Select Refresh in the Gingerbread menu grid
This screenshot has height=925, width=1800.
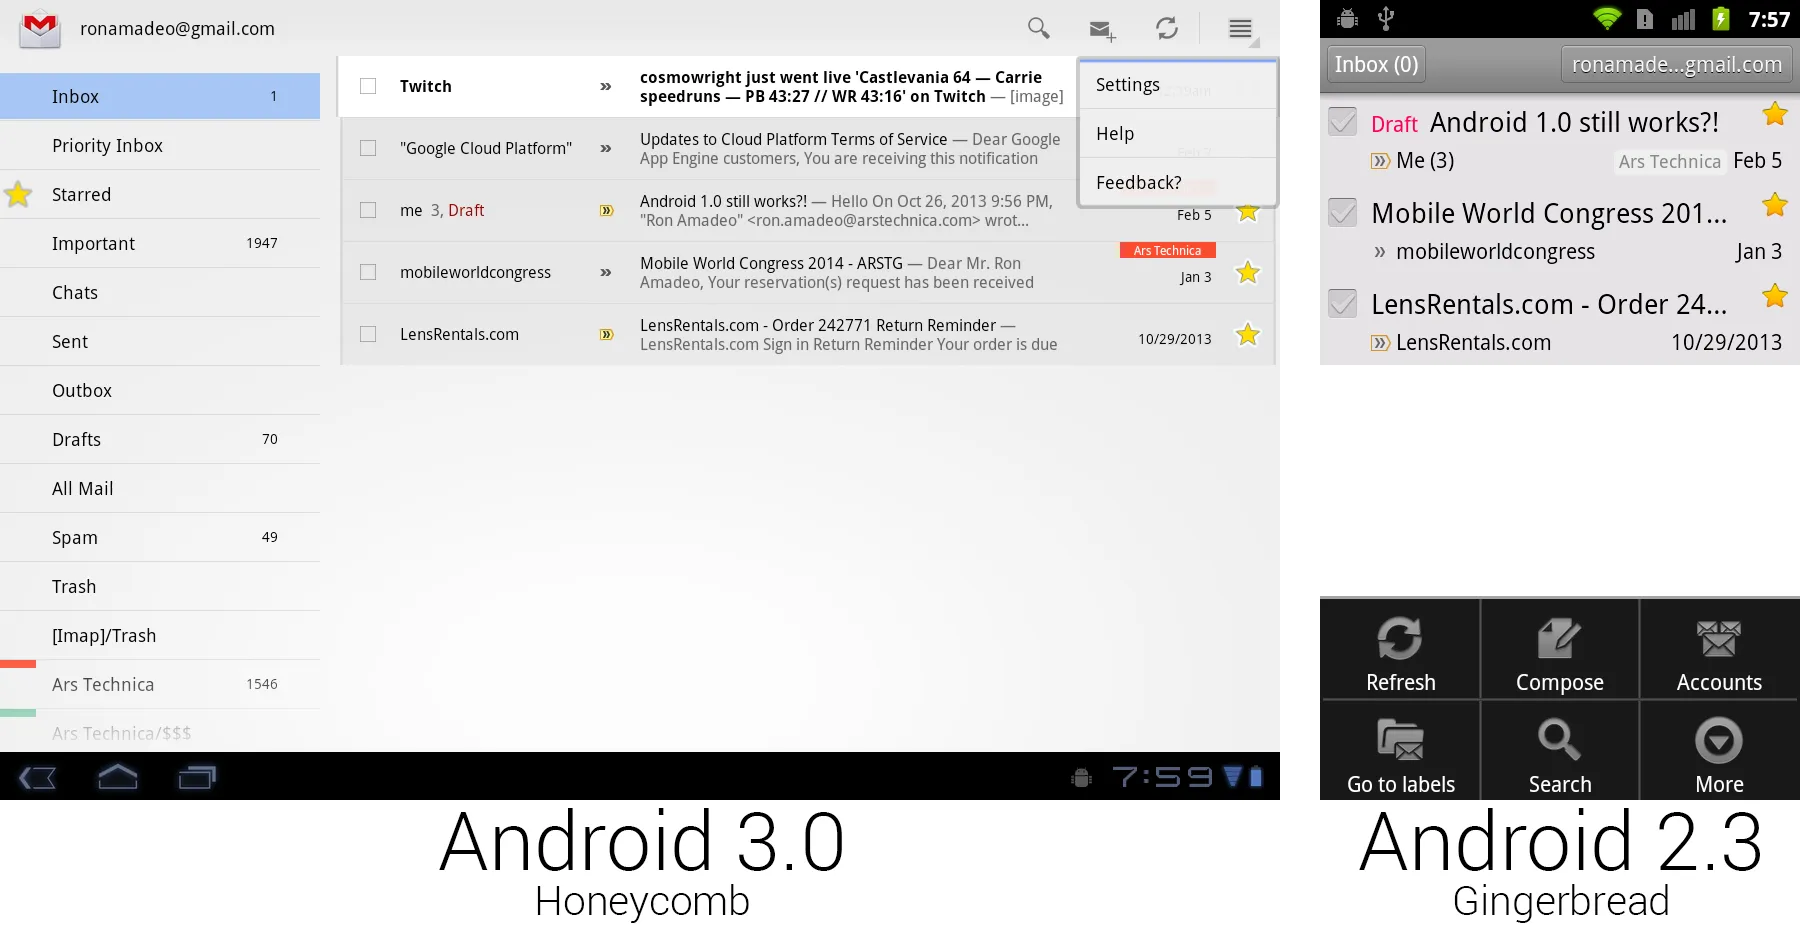[x=1399, y=650]
